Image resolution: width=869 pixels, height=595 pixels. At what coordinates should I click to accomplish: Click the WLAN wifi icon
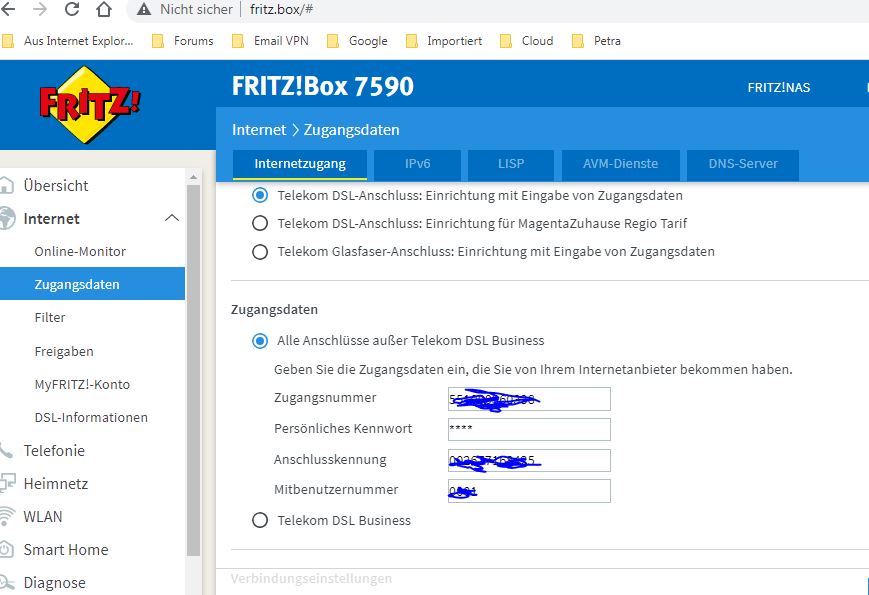[x=7, y=516]
